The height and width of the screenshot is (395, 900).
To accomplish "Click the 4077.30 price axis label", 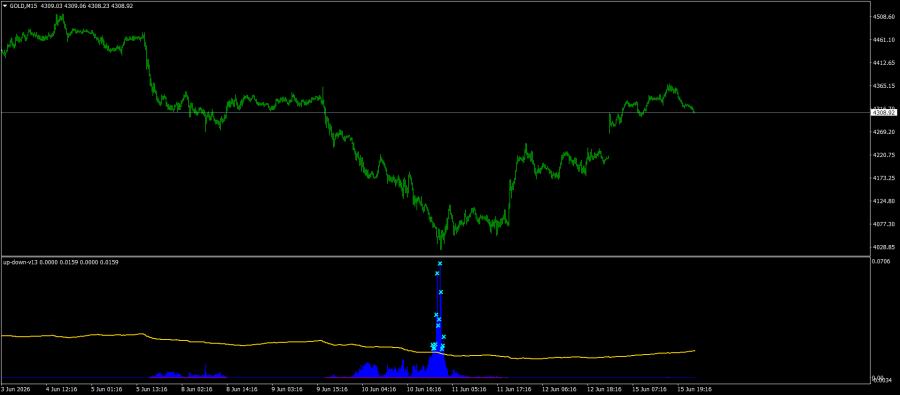I will pos(883,224).
